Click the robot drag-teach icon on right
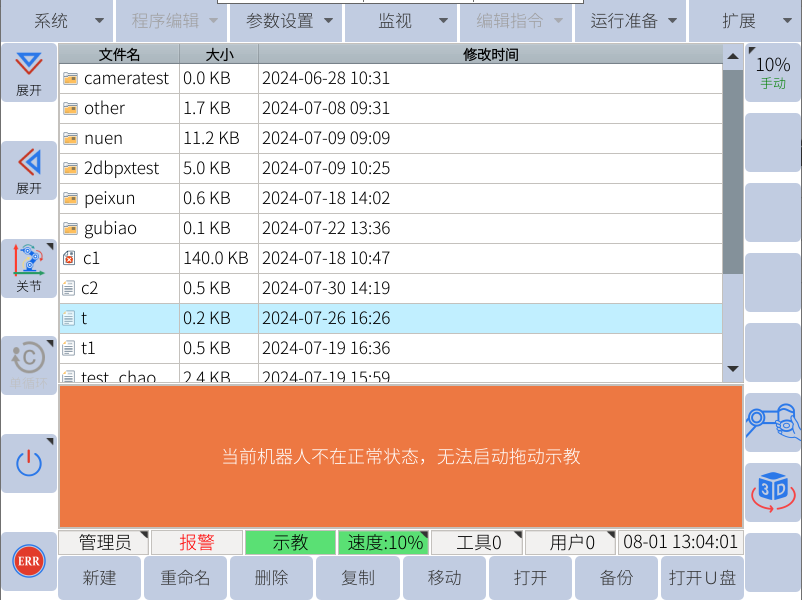The image size is (802, 600). tap(773, 421)
